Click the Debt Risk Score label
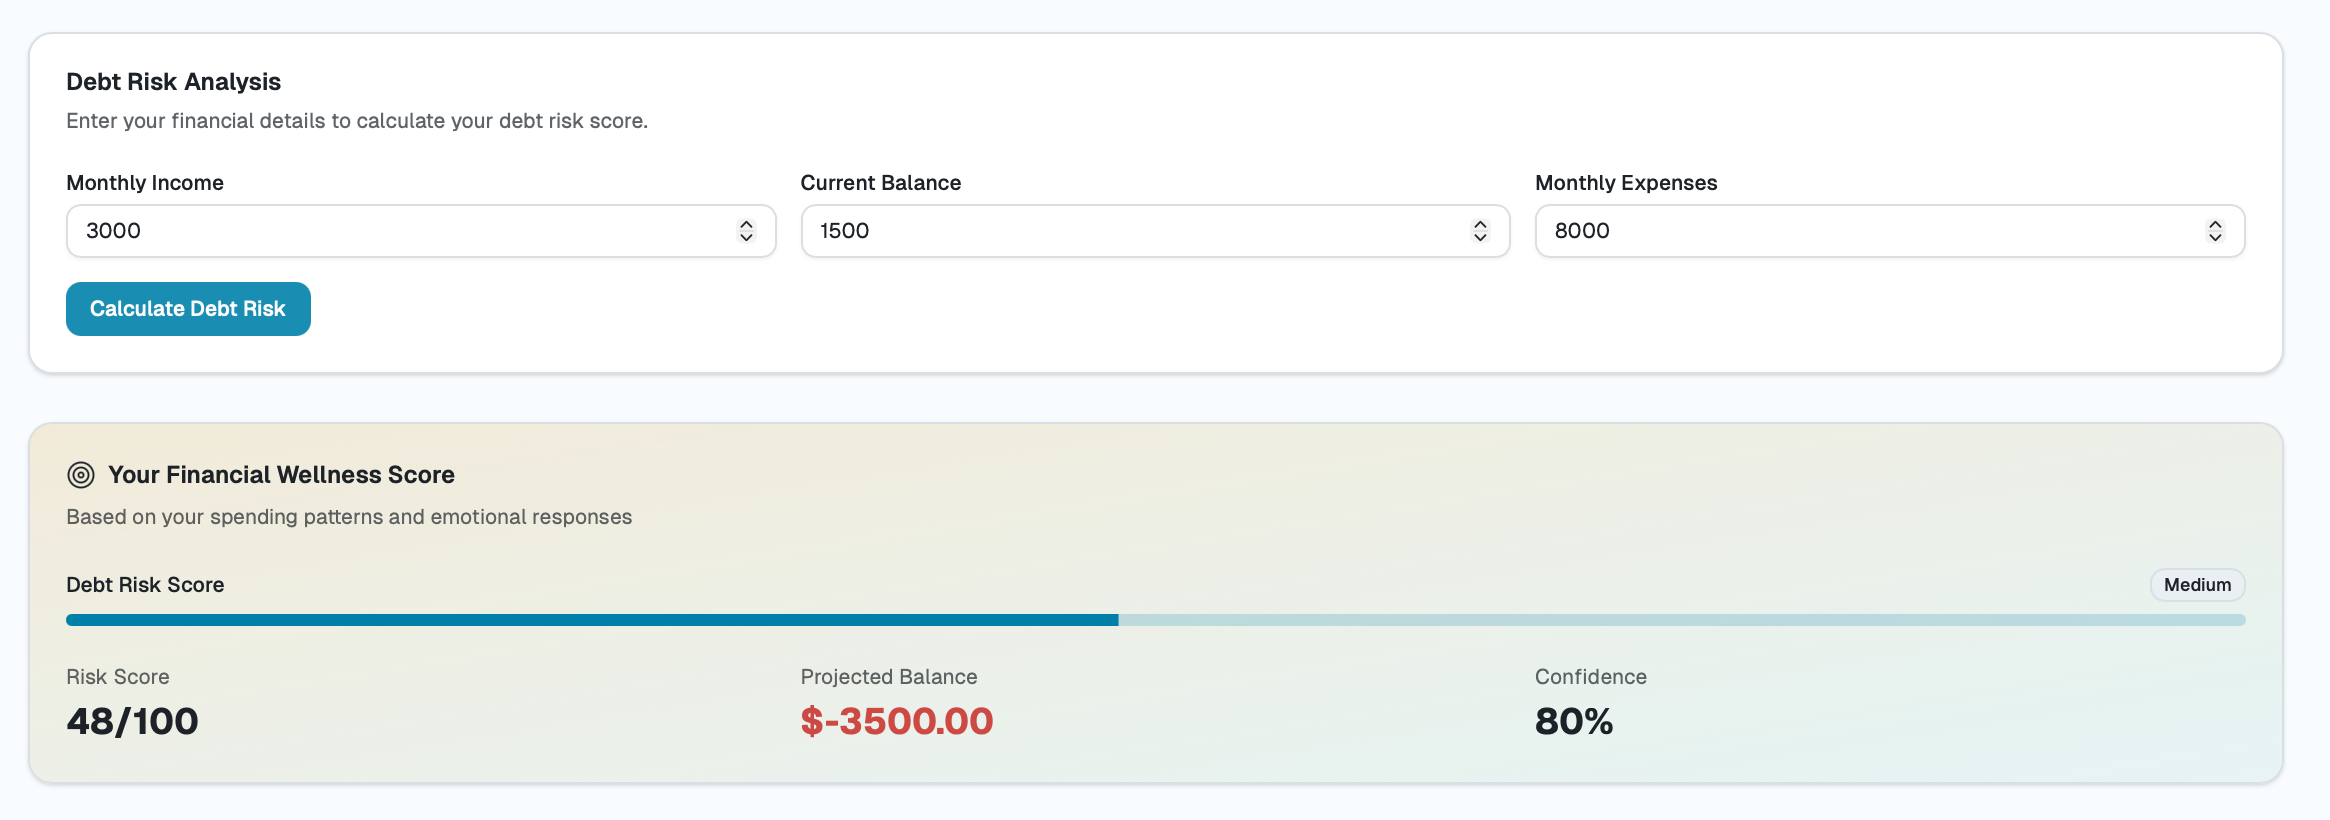Viewport: 2330px width, 820px height. point(145,585)
